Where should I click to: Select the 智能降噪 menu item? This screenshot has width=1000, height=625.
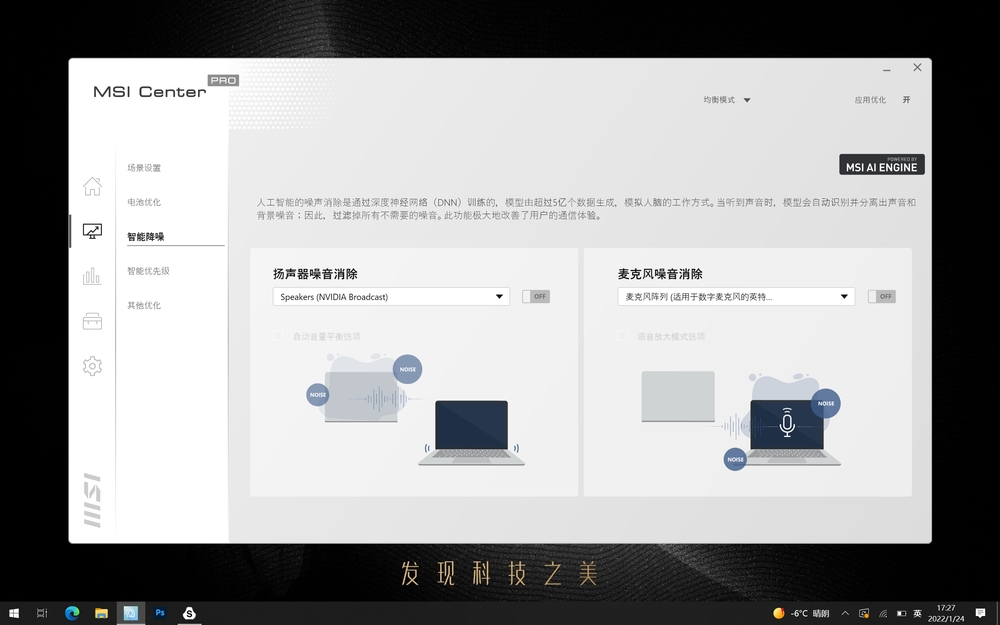(146, 237)
